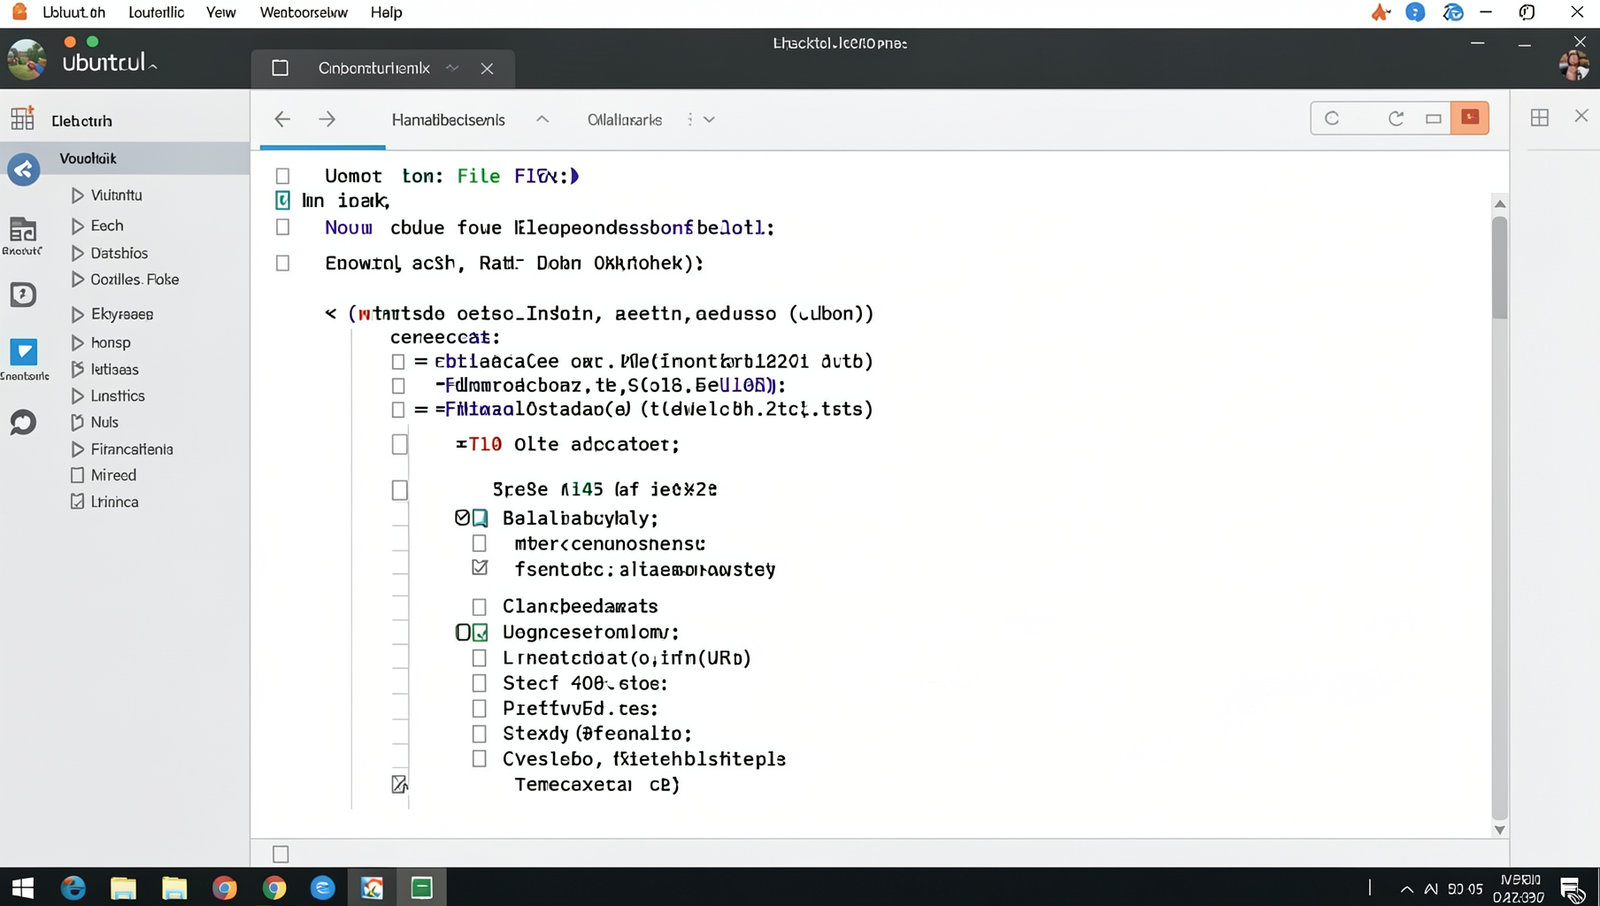
Task: Click the Elebcturh sidebar heading
Action: pyautogui.click(x=82, y=121)
